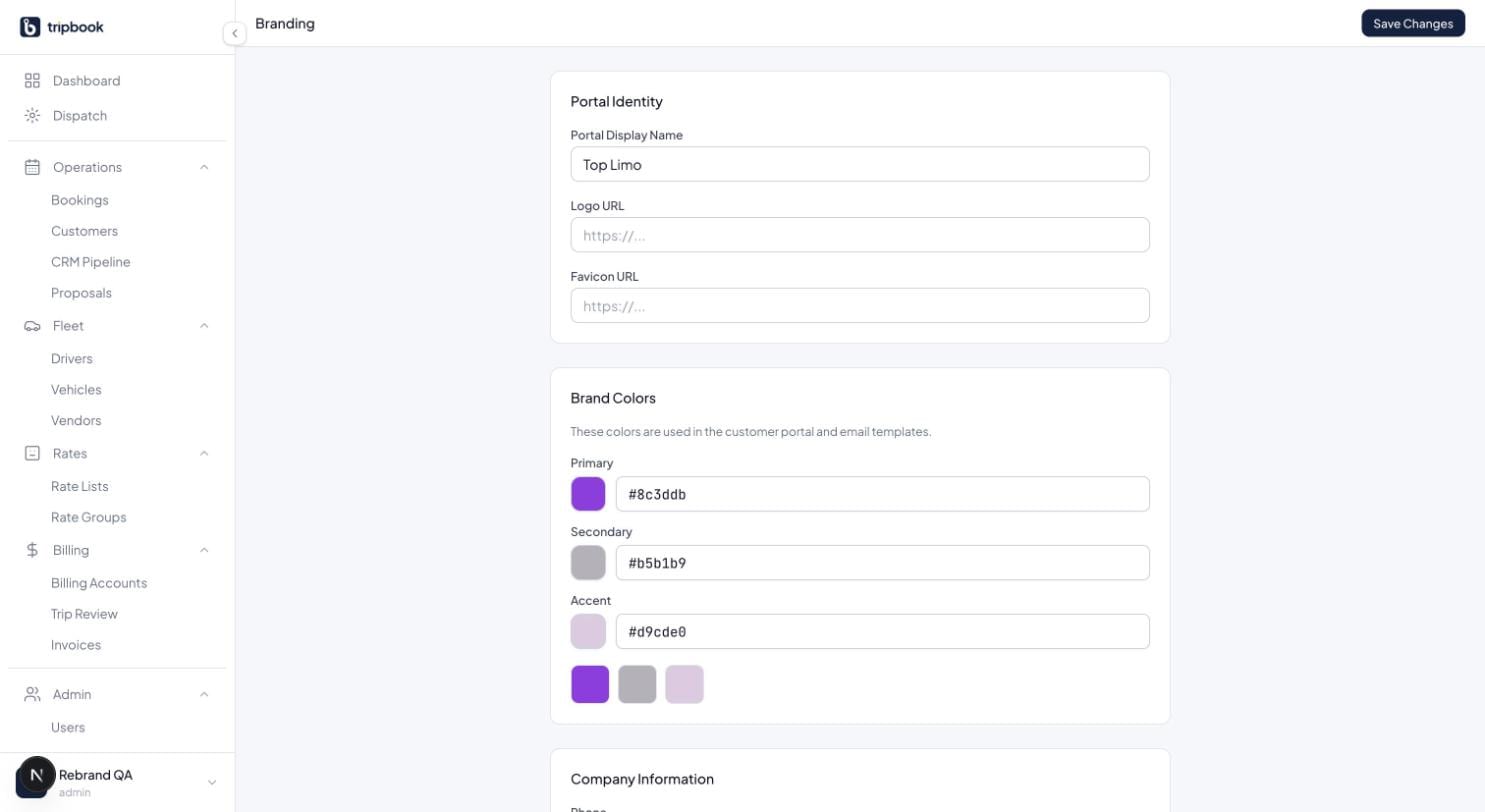Go to Billing Accounts
Viewport: 1485px width, 812px height.
click(99, 583)
